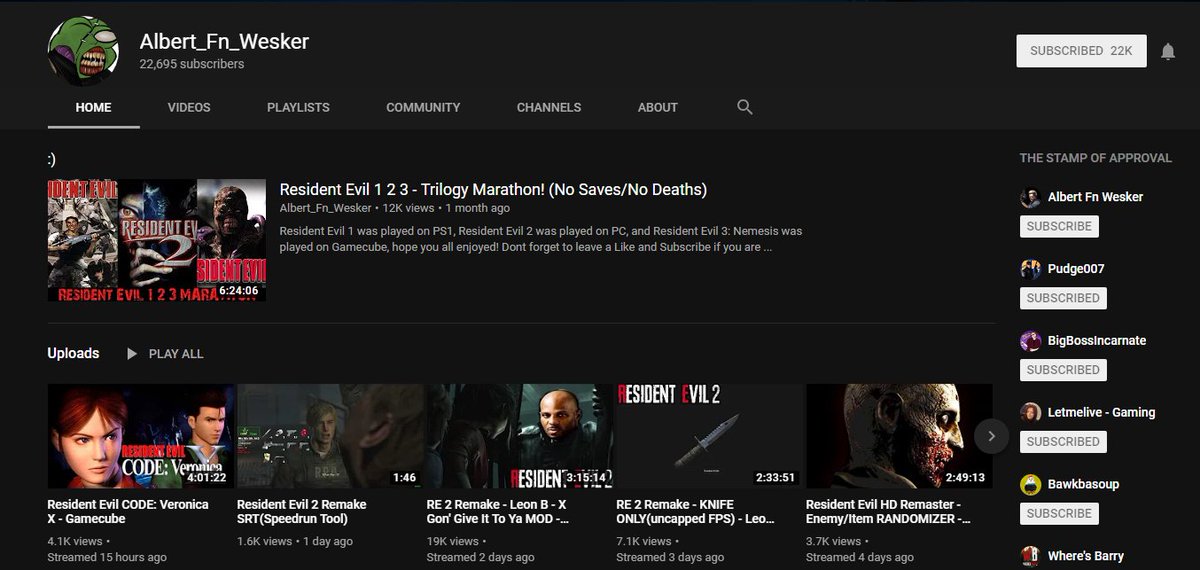The image size is (1200, 570).
Task: Click the featured video description text
Action: (541, 239)
